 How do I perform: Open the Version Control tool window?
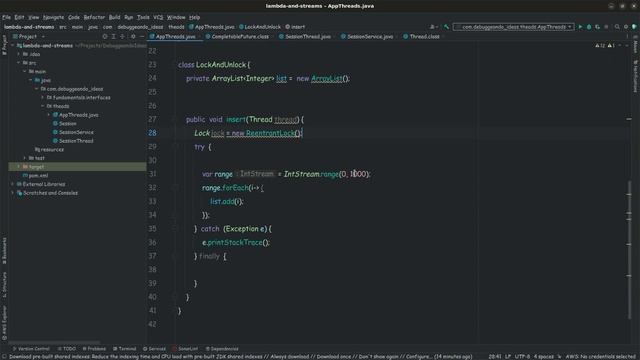(x=31, y=349)
